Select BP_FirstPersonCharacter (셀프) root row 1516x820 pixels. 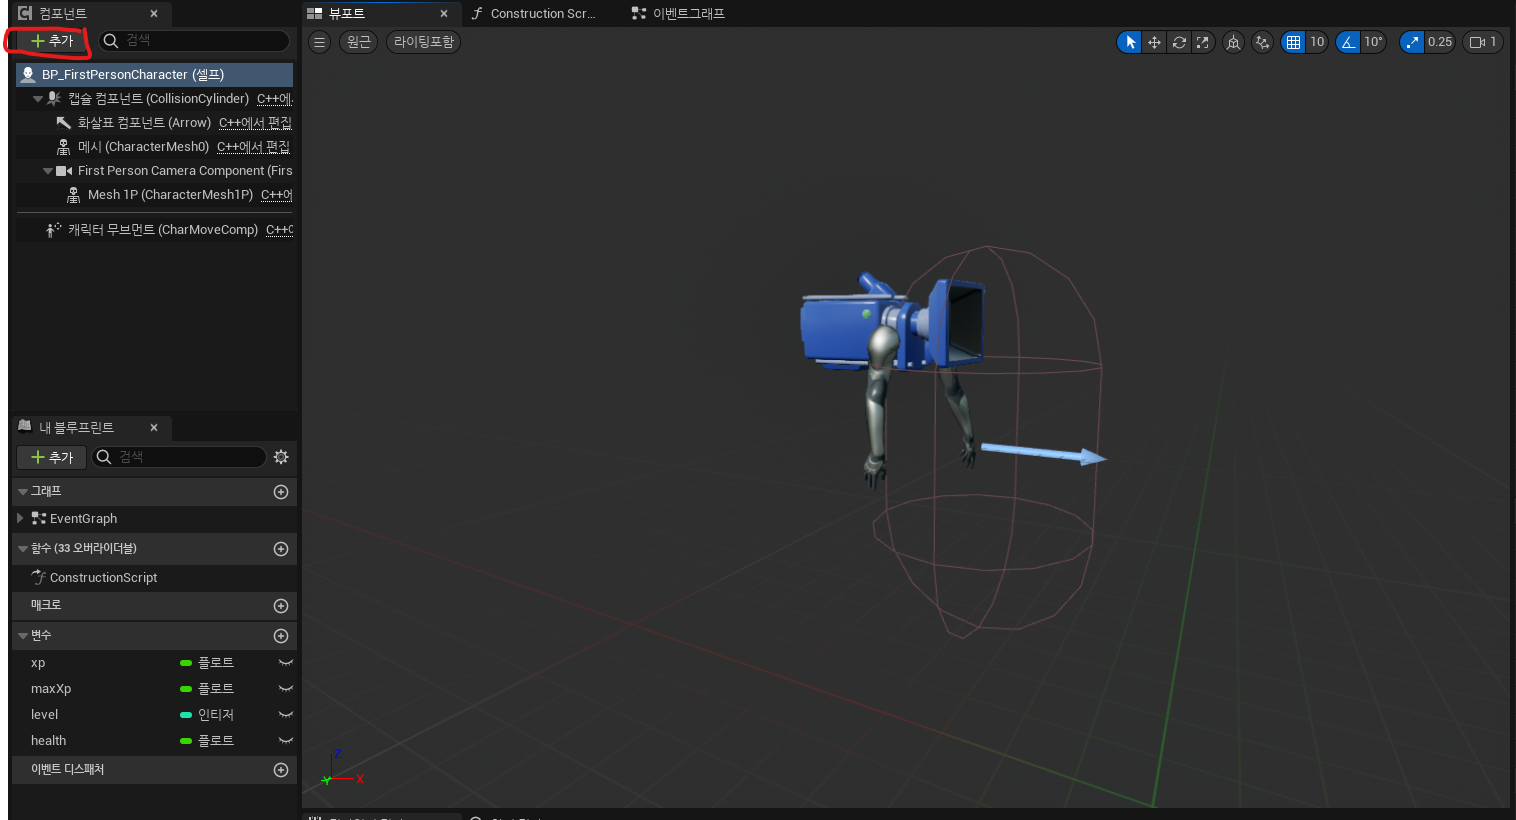click(x=154, y=75)
